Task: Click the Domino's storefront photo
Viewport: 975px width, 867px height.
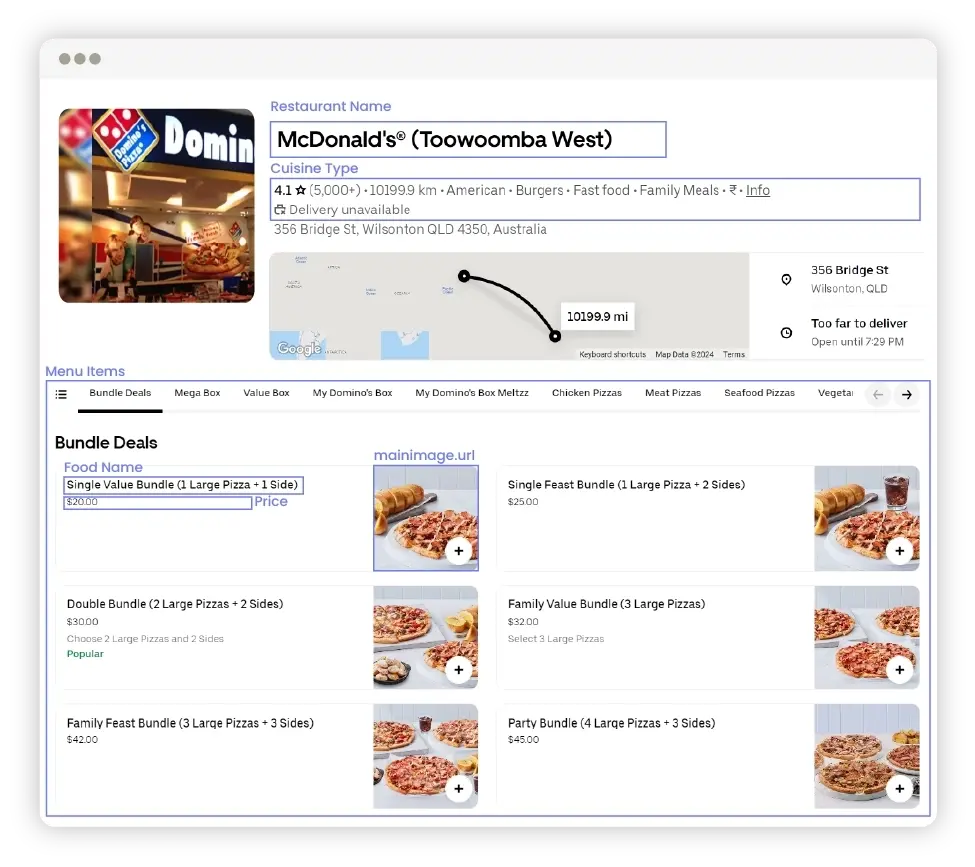Action: (x=157, y=206)
